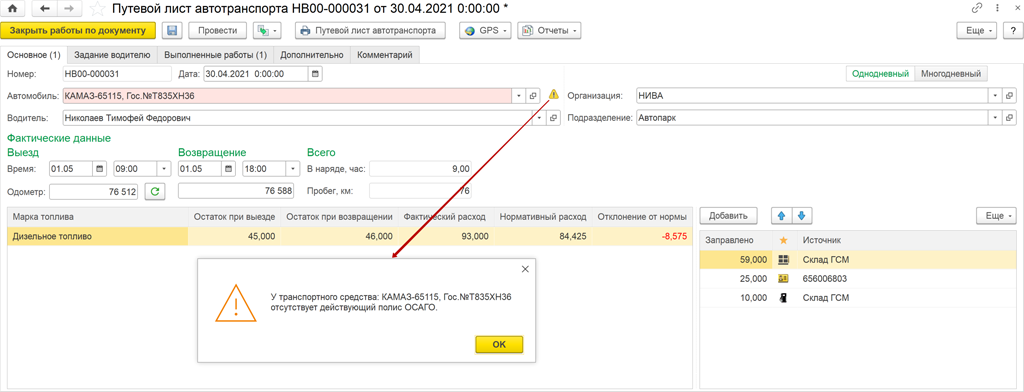Expand the Водитель dropdown list
Viewport: 1024px width, 392px height.
(539, 118)
